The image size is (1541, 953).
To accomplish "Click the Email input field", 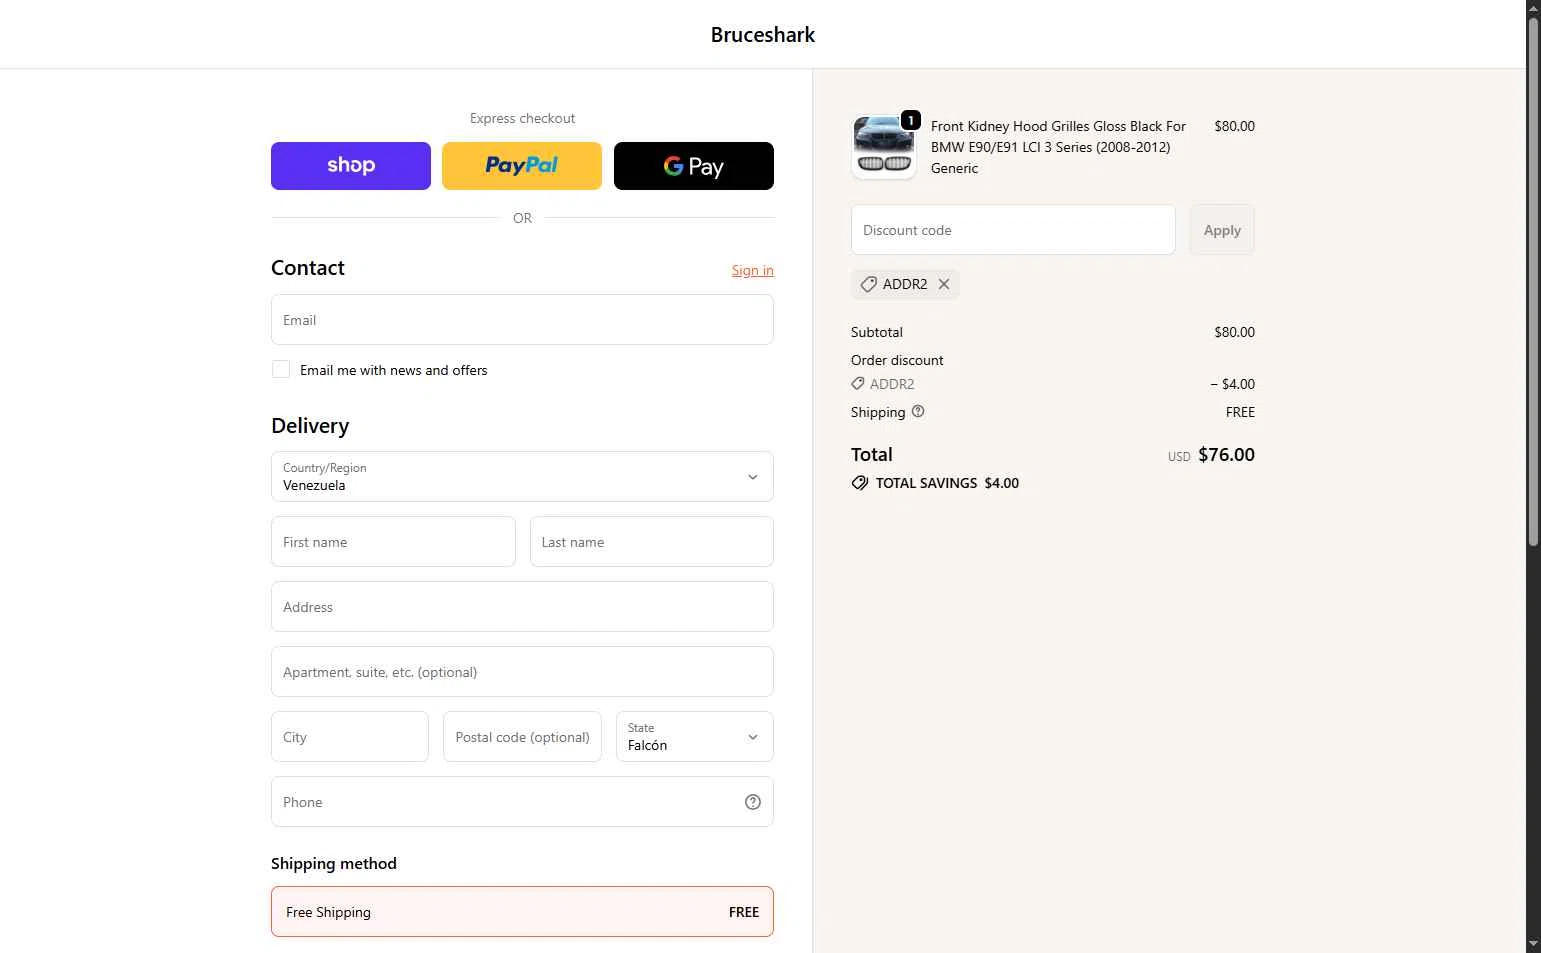I will pos(522,320).
